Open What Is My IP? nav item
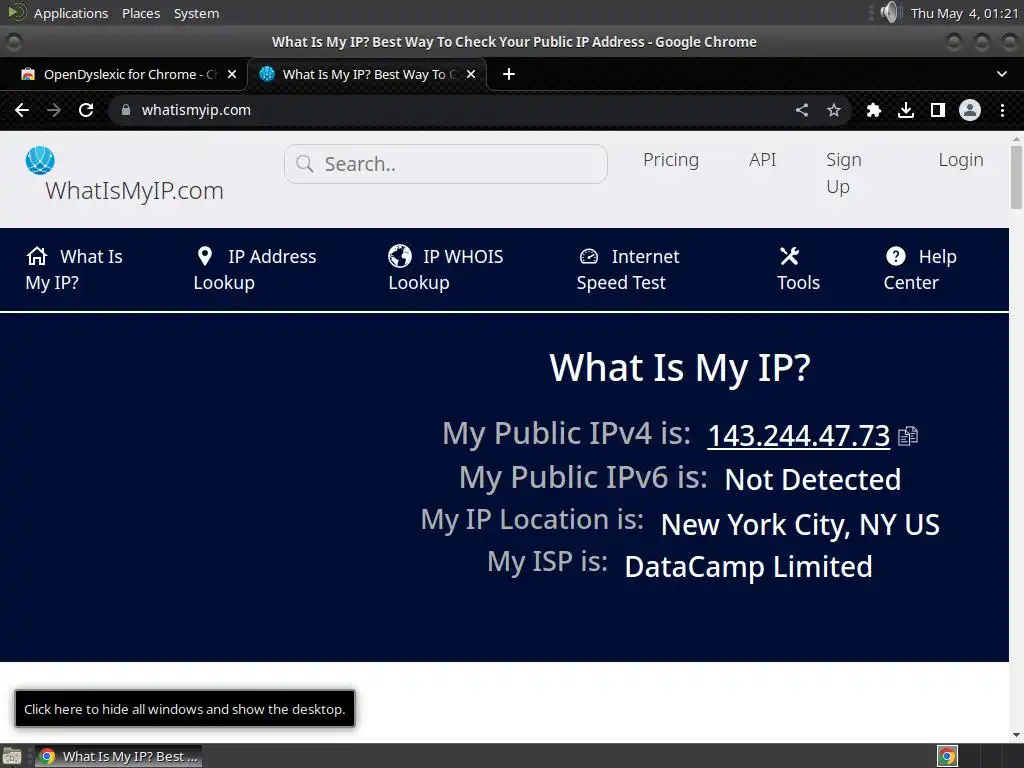This screenshot has height=768, width=1024. (x=74, y=269)
